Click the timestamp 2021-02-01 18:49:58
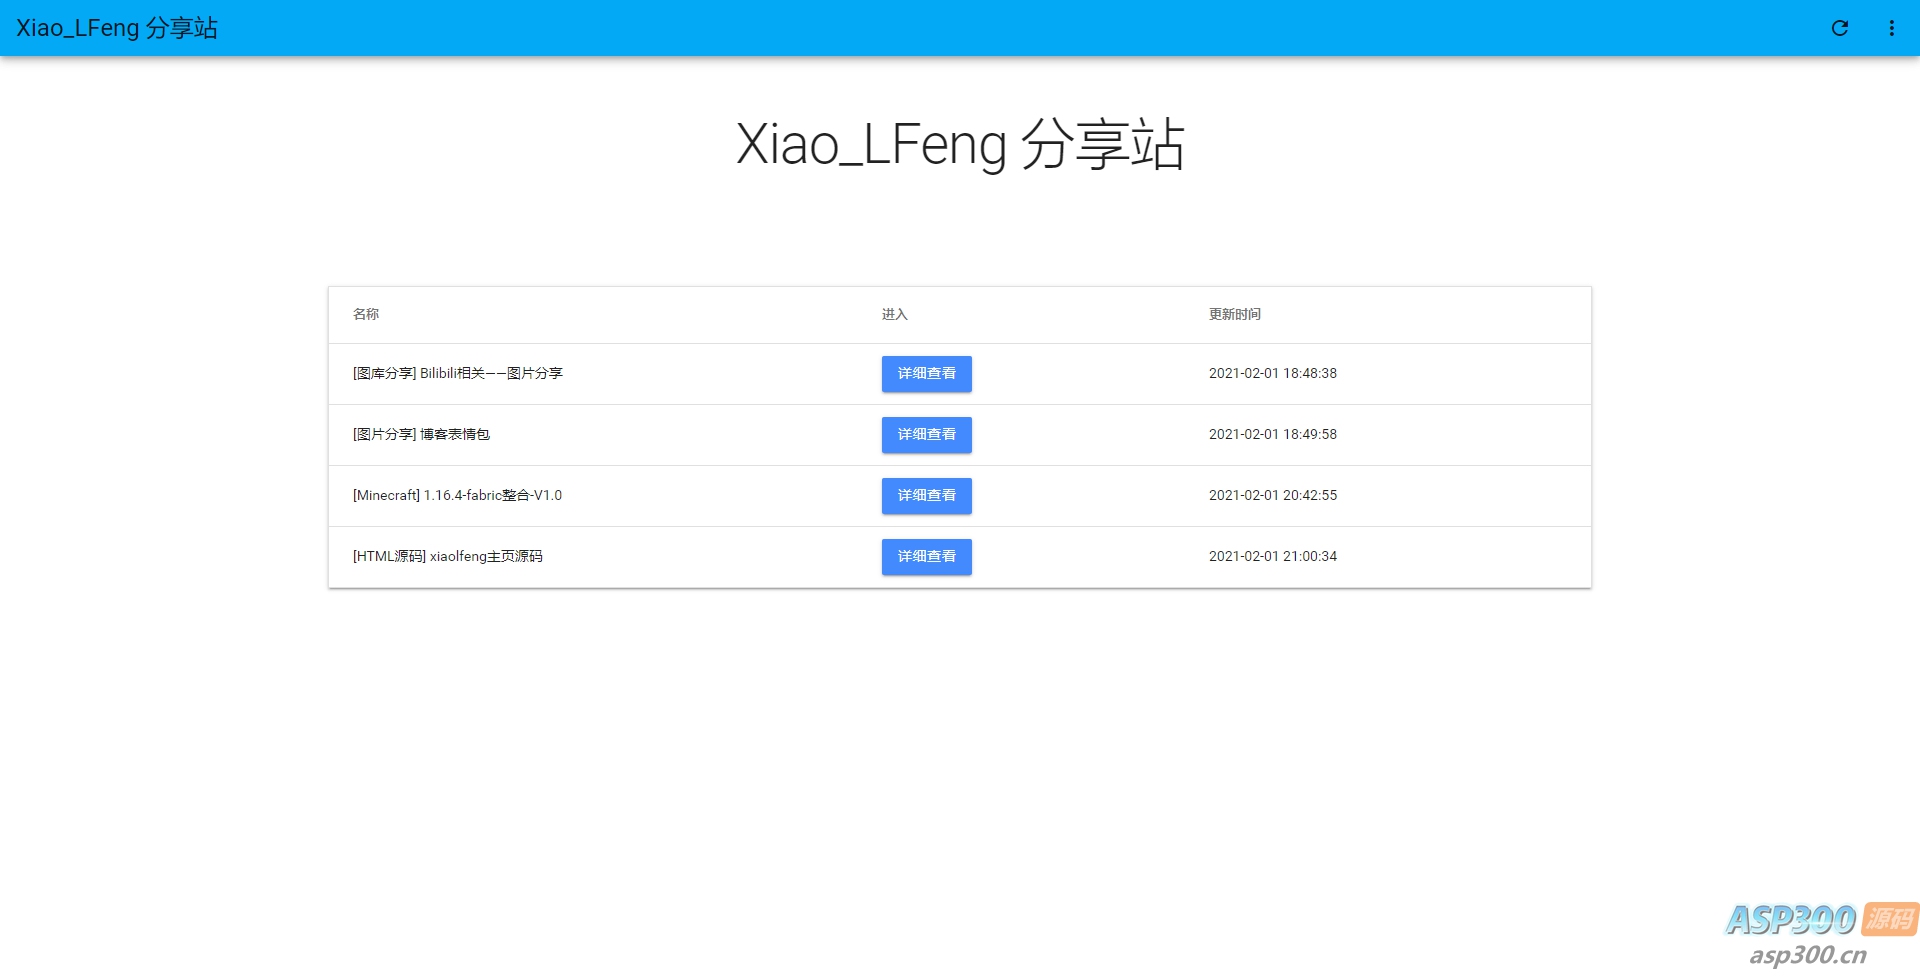1920x977 pixels. 1273,434
